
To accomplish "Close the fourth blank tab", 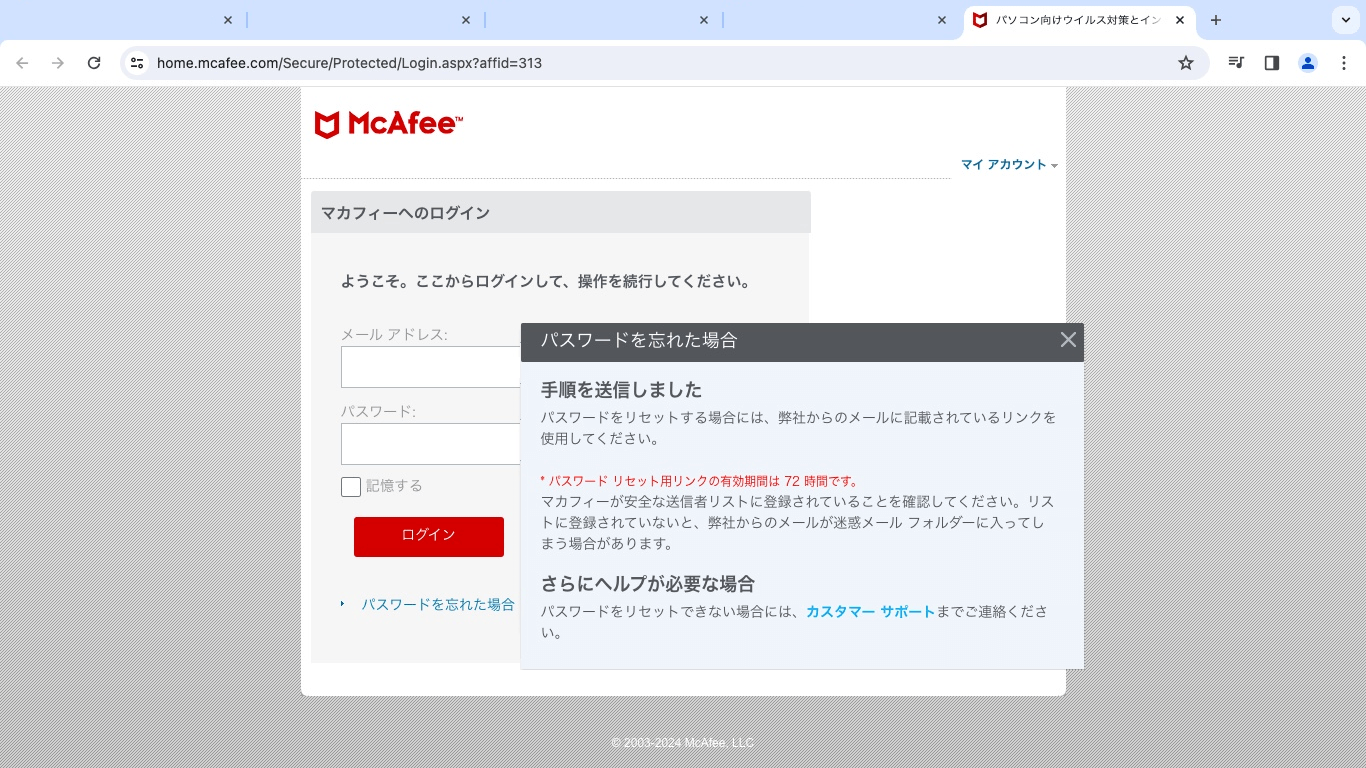I will pyautogui.click(x=942, y=20).
